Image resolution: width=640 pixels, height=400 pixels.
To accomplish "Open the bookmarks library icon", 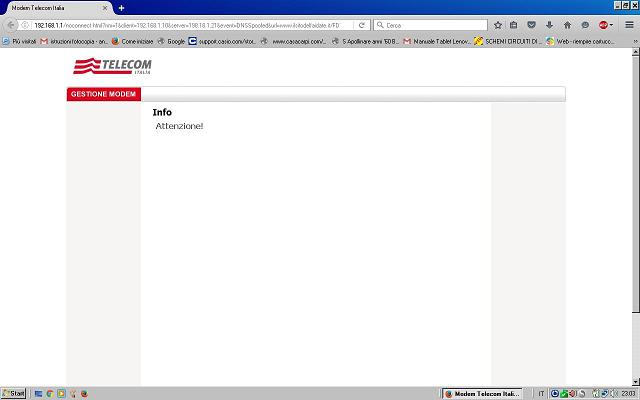I will pos(513,25).
